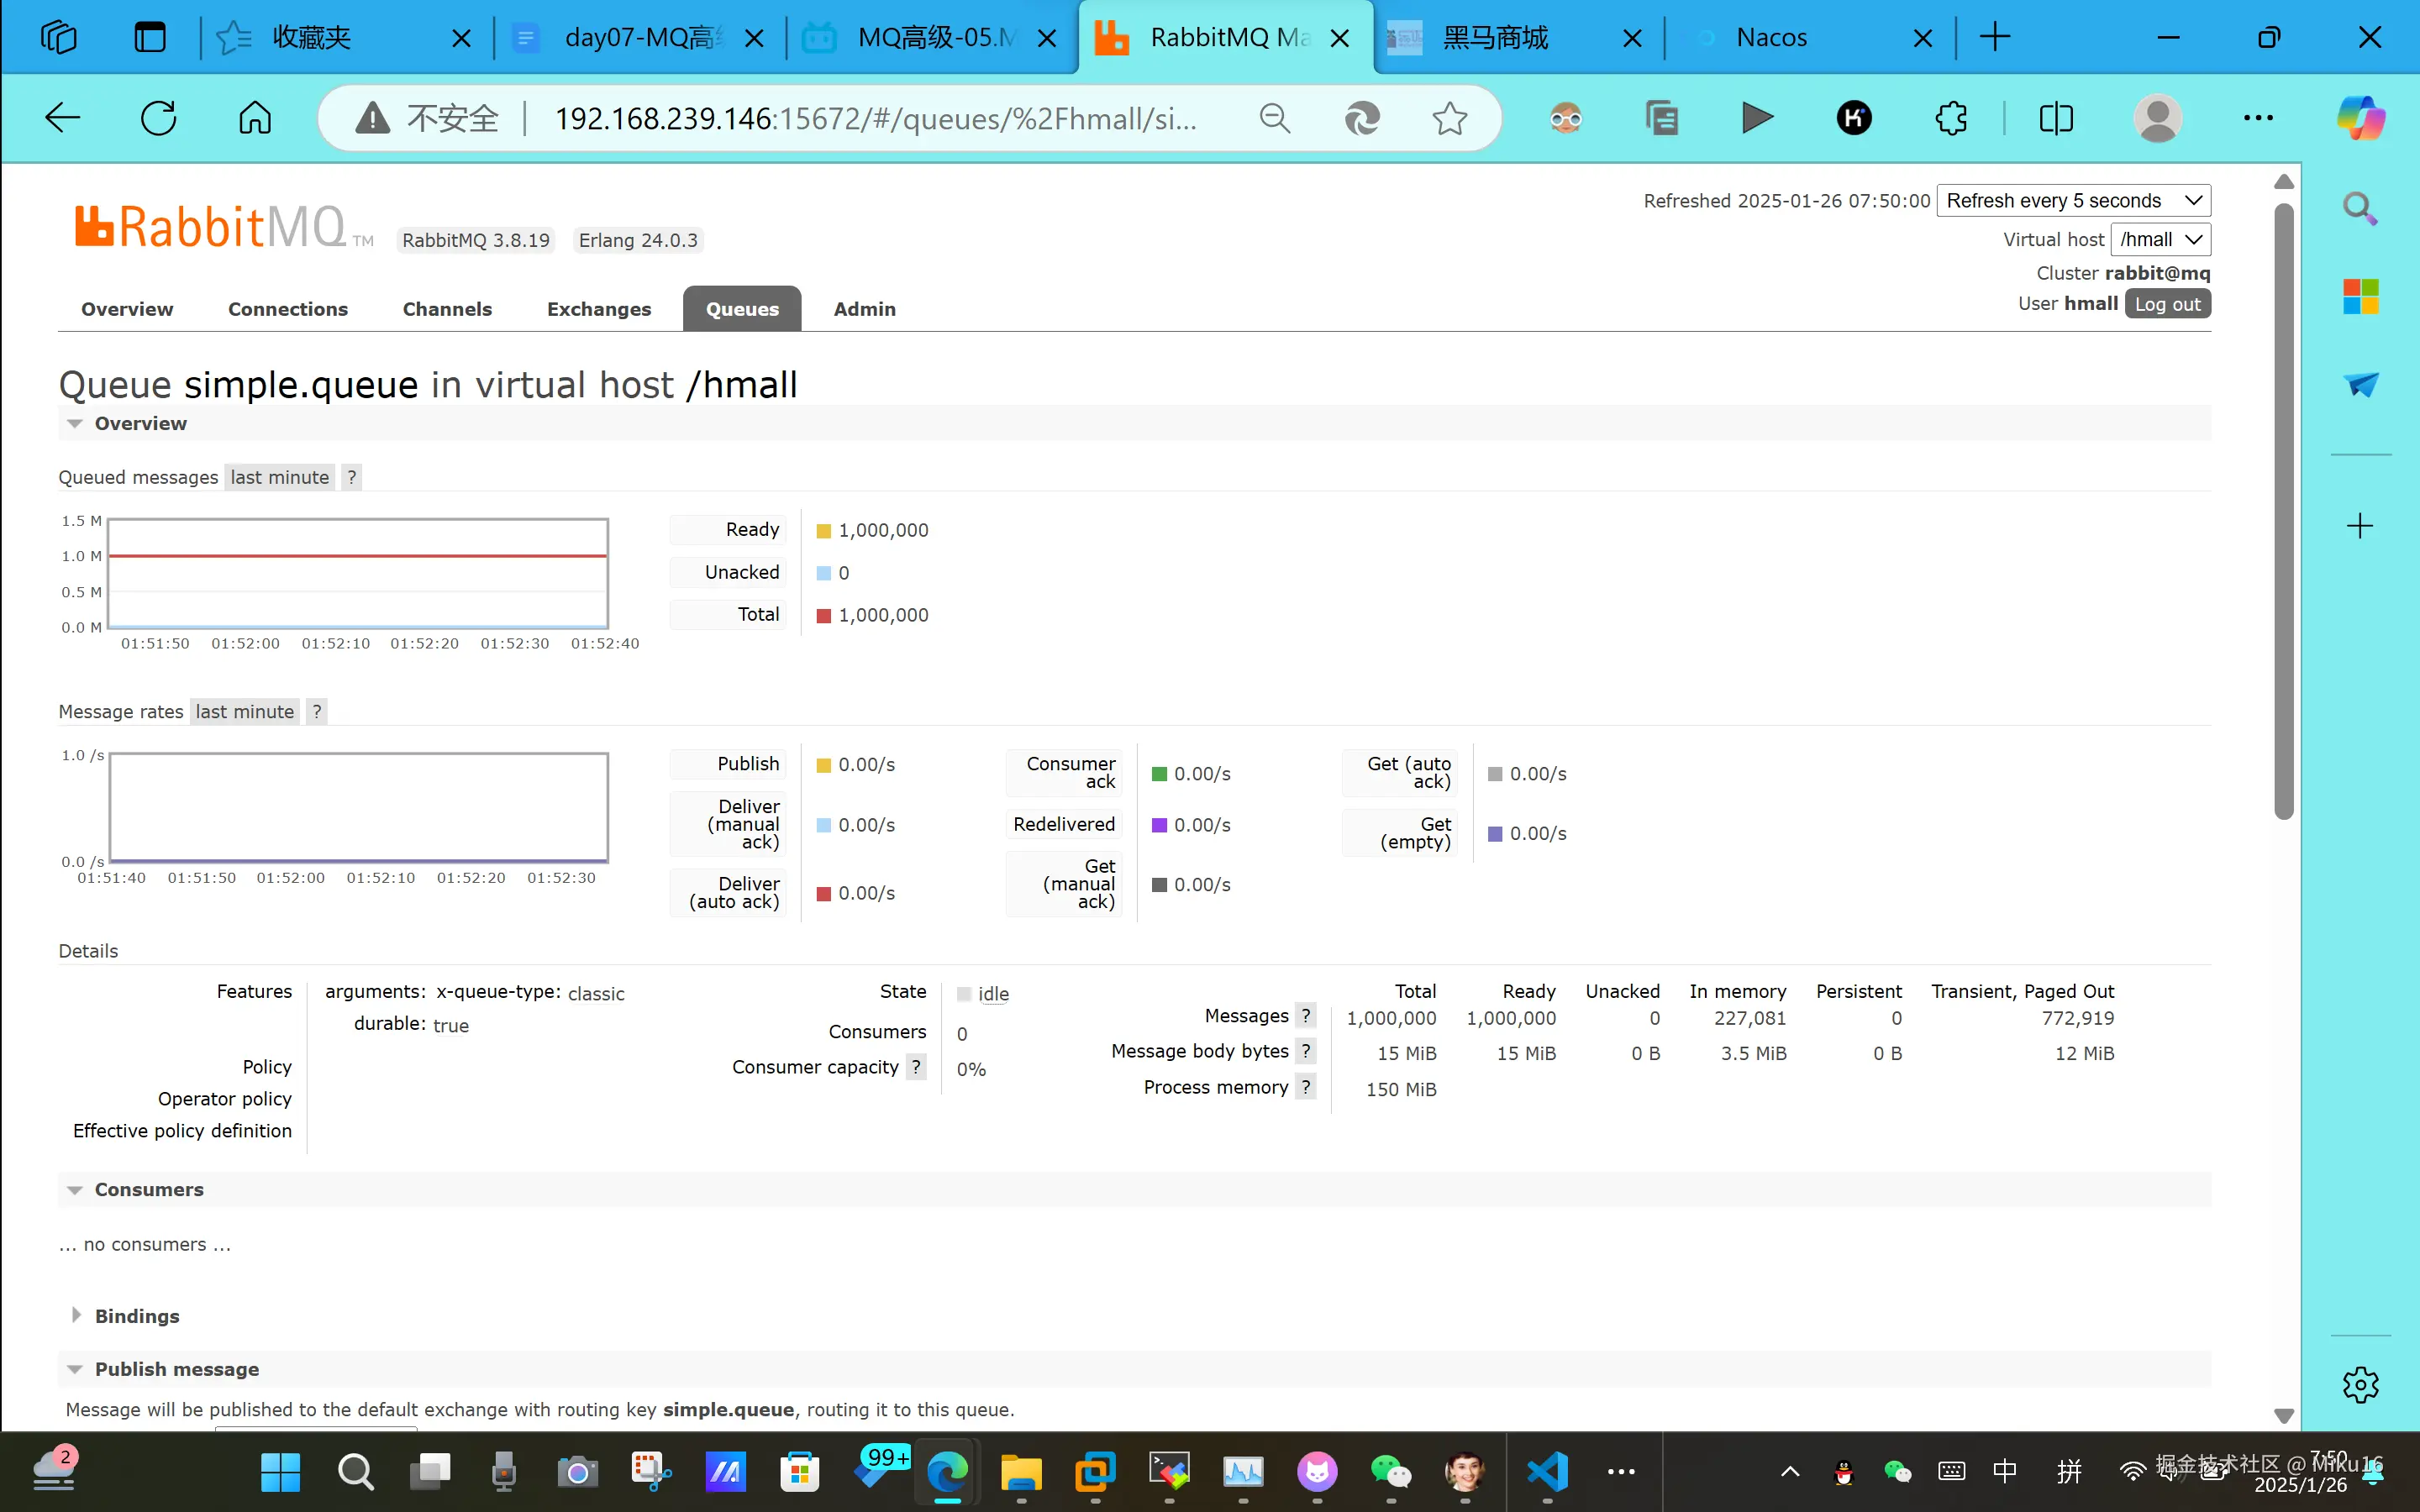2420x1512 pixels.
Task: Click the home page icon
Action: [255, 118]
